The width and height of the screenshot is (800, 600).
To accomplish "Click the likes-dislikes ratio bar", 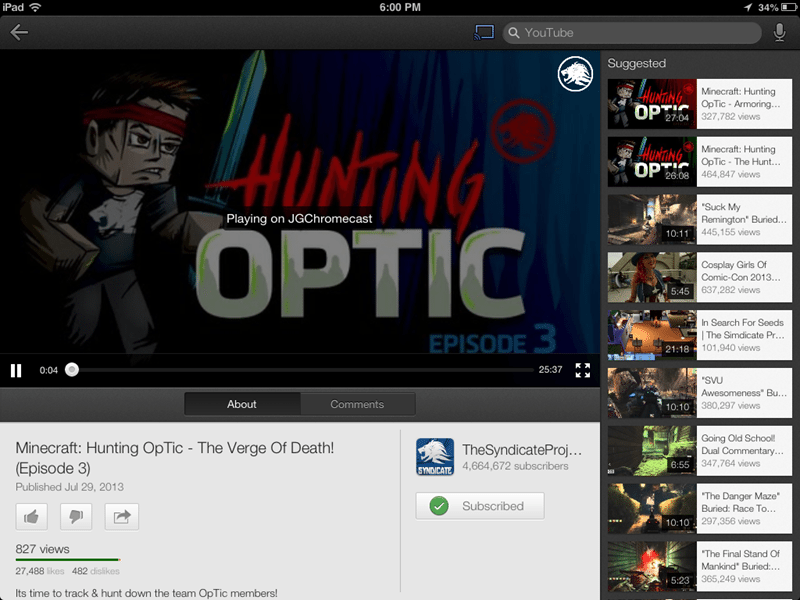I will (x=68, y=560).
